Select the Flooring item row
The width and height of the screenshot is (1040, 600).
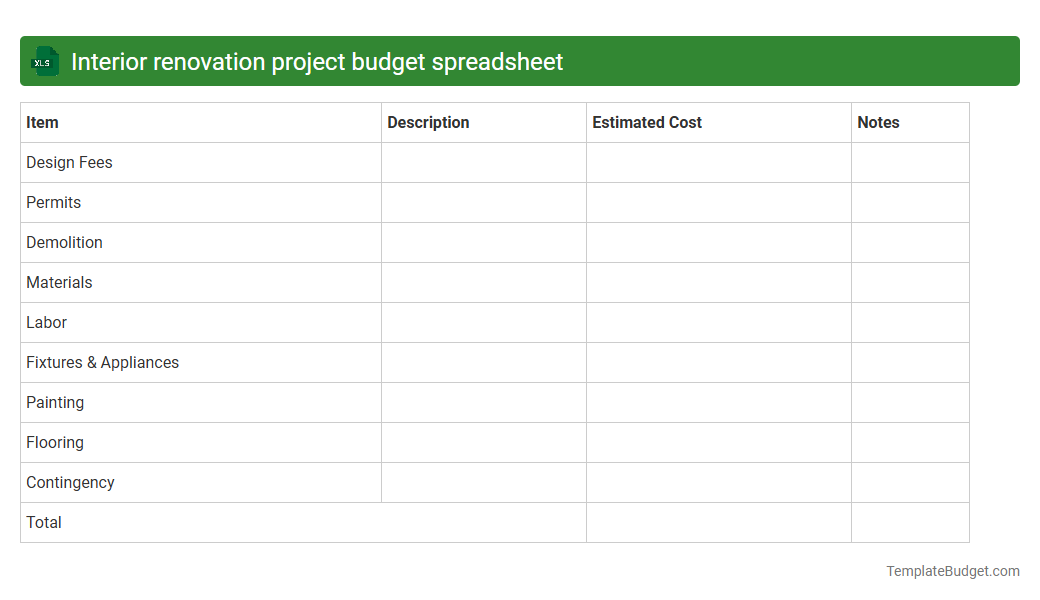(x=55, y=442)
